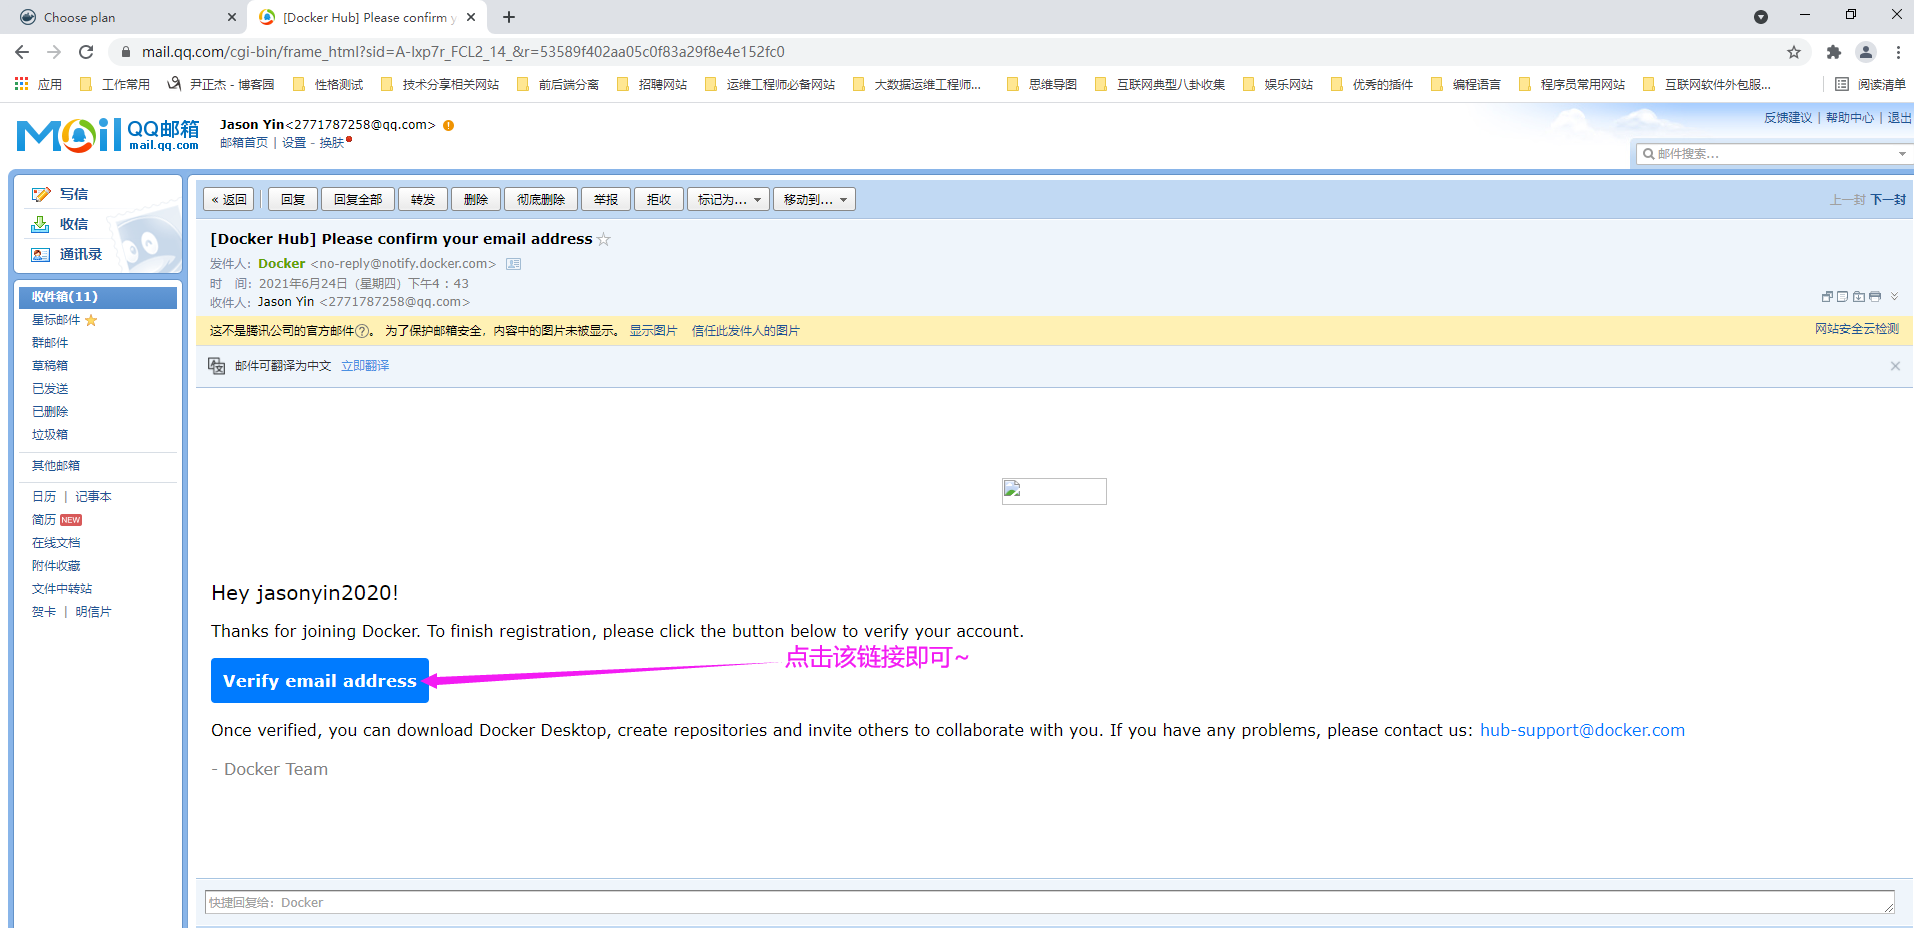This screenshot has height=928, width=1914.
Task: Click the Receive mail (收信) icon
Action: point(41,224)
